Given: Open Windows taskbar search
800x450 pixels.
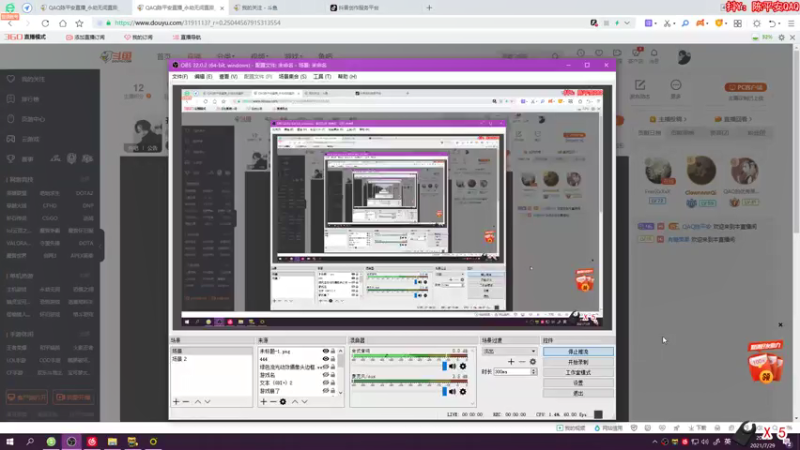Looking at the screenshot, I should (x=30, y=441).
